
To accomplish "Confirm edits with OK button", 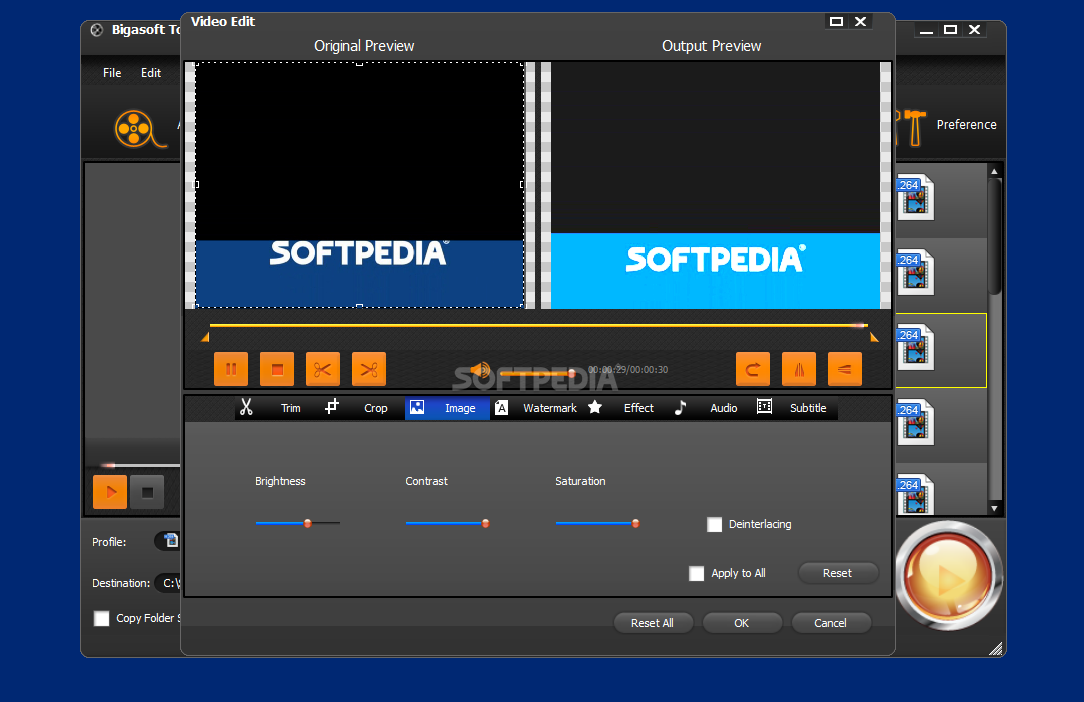I will (x=741, y=623).
